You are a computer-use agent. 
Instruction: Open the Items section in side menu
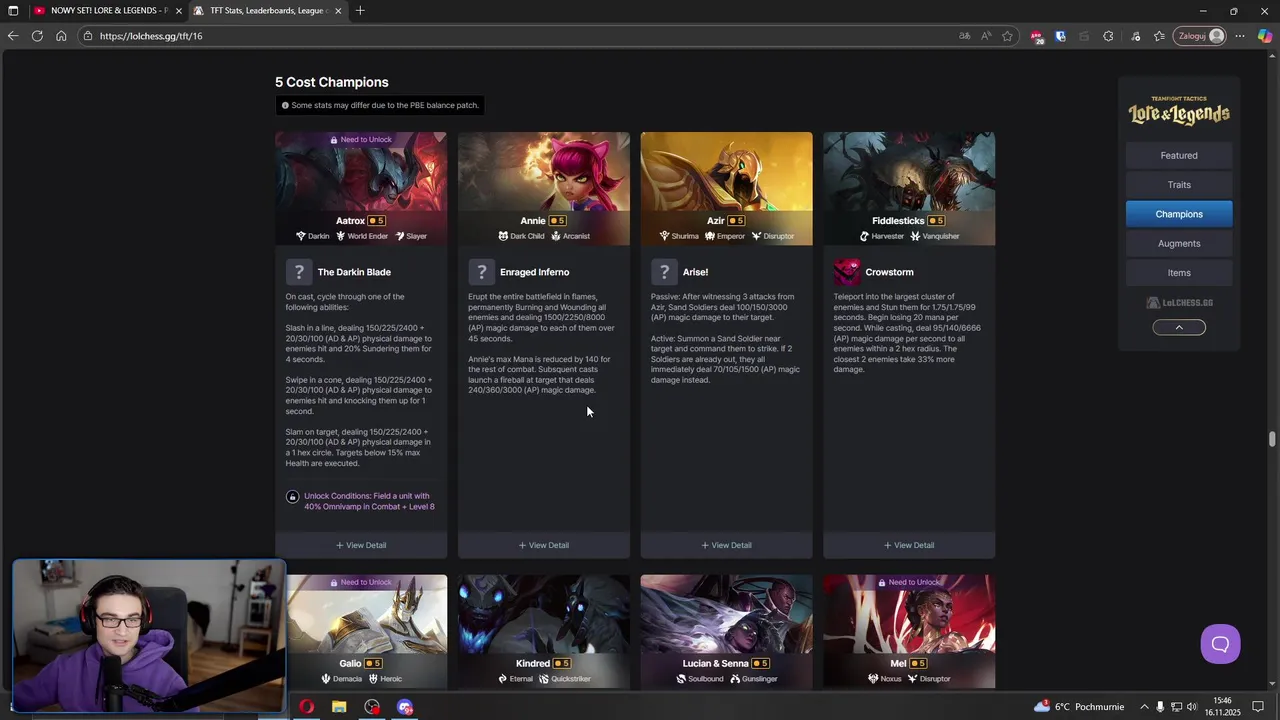1179,272
